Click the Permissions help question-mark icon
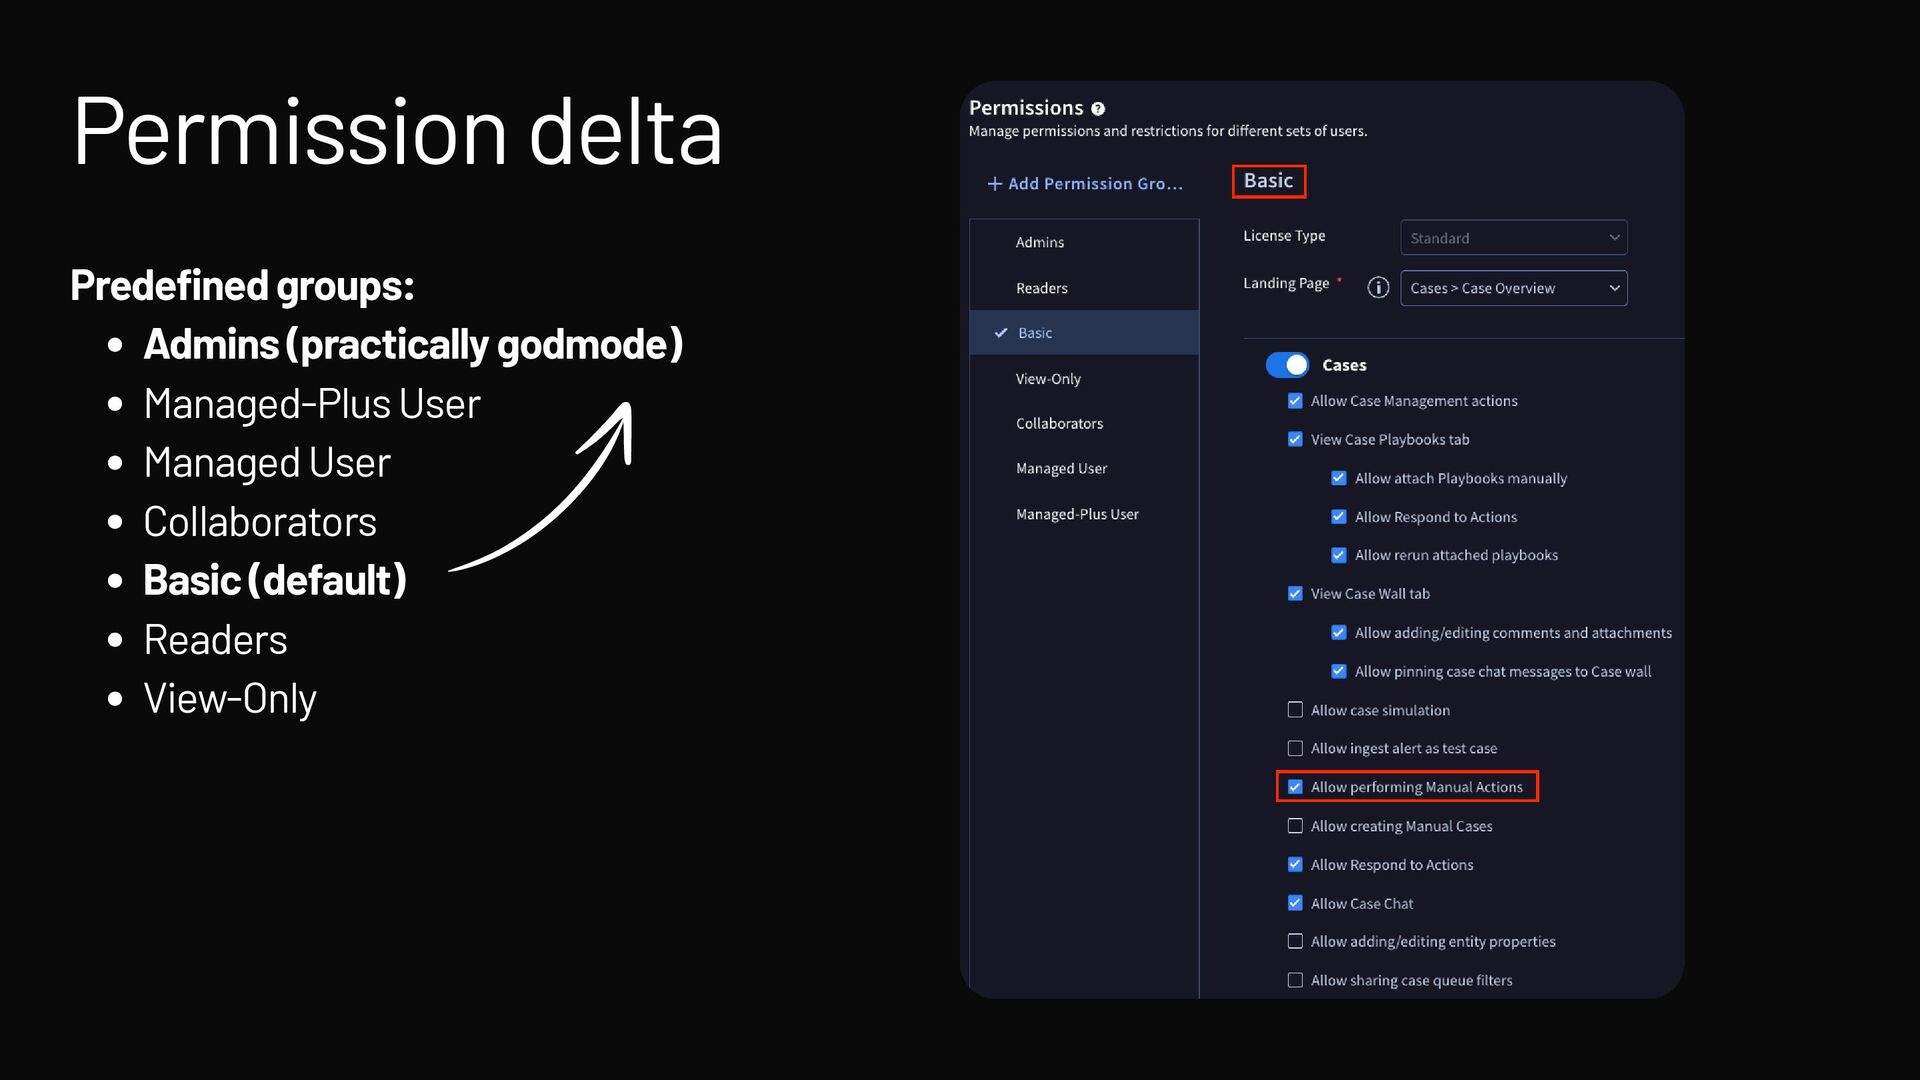 coord(1098,109)
